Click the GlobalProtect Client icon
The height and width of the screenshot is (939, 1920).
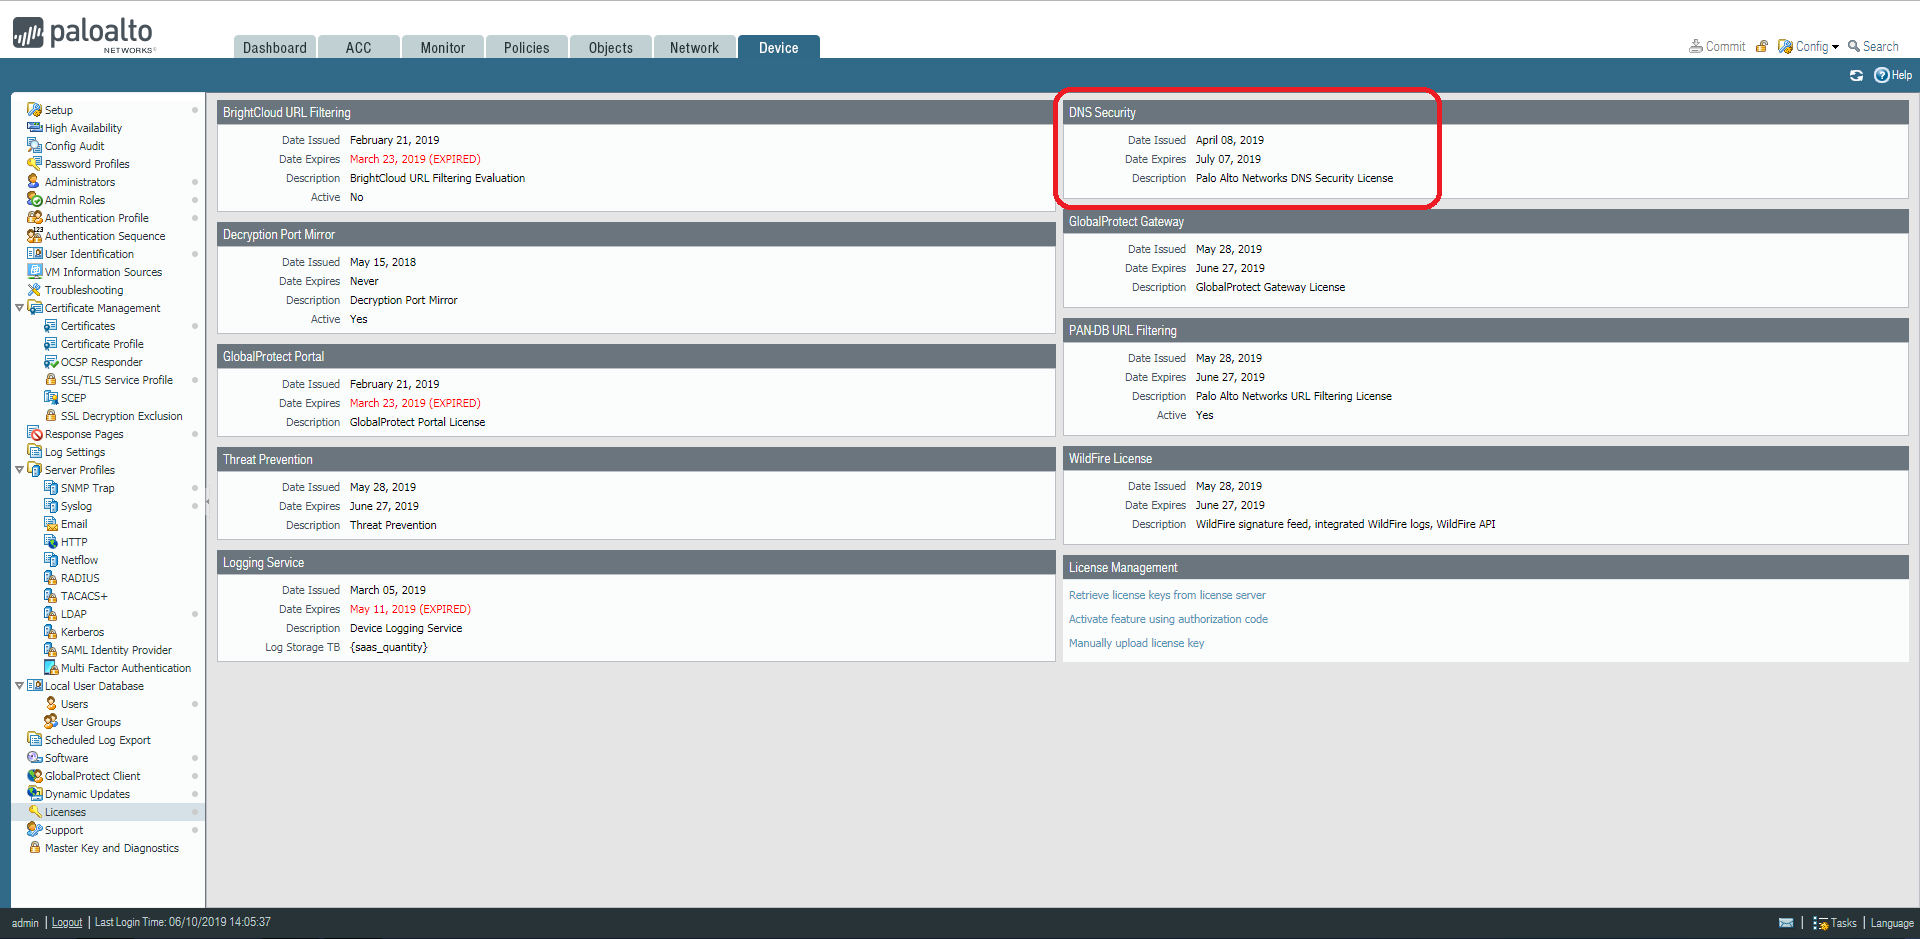(x=34, y=776)
